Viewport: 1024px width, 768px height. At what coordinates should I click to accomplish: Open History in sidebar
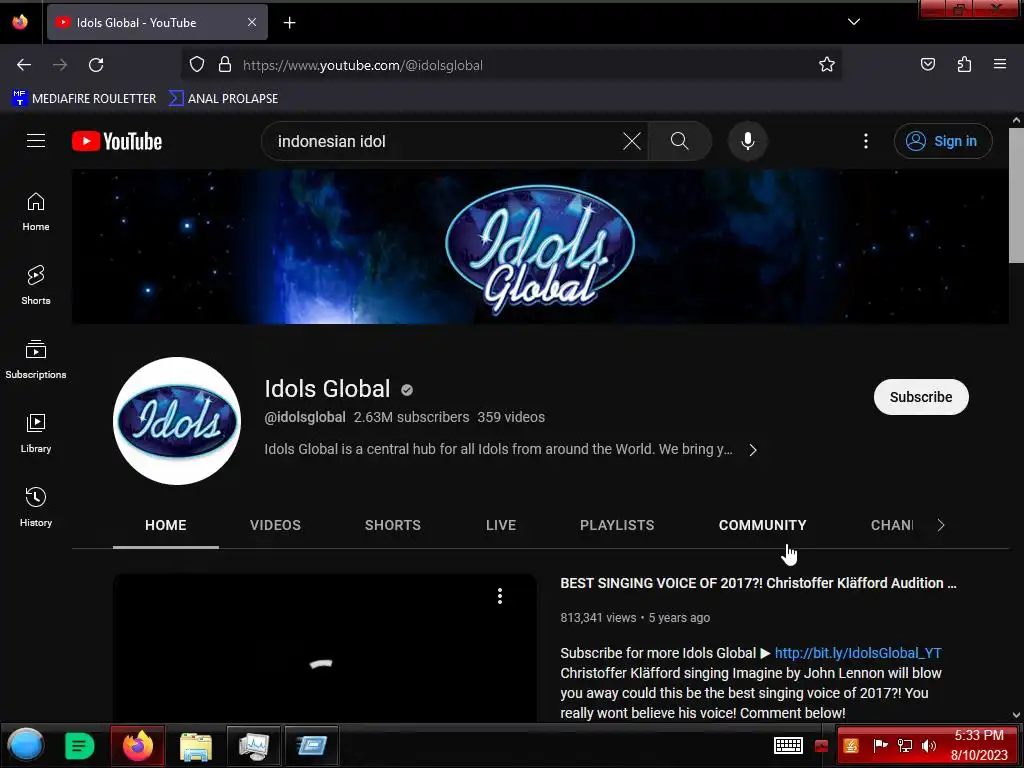(36, 507)
